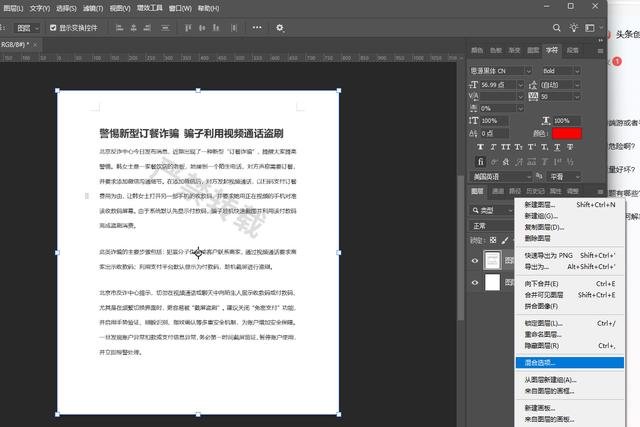640x427 pixels.
Task: Switch to the 段落 panel tab
Action: pos(573,49)
